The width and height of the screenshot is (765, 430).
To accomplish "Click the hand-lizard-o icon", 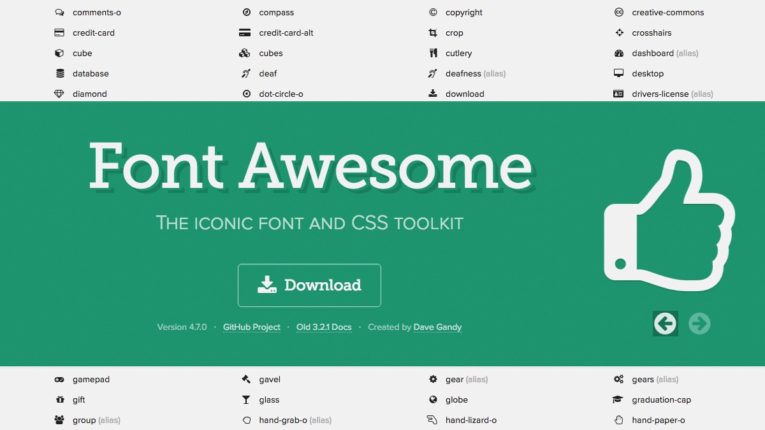I will pyautogui.click(x=432, y=420).
